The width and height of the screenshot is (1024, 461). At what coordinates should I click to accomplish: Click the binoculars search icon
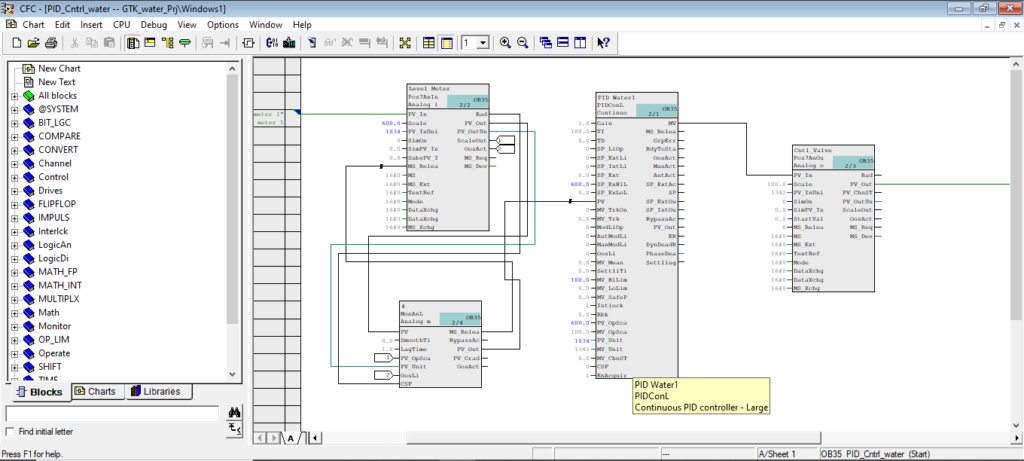coord(235,412)
